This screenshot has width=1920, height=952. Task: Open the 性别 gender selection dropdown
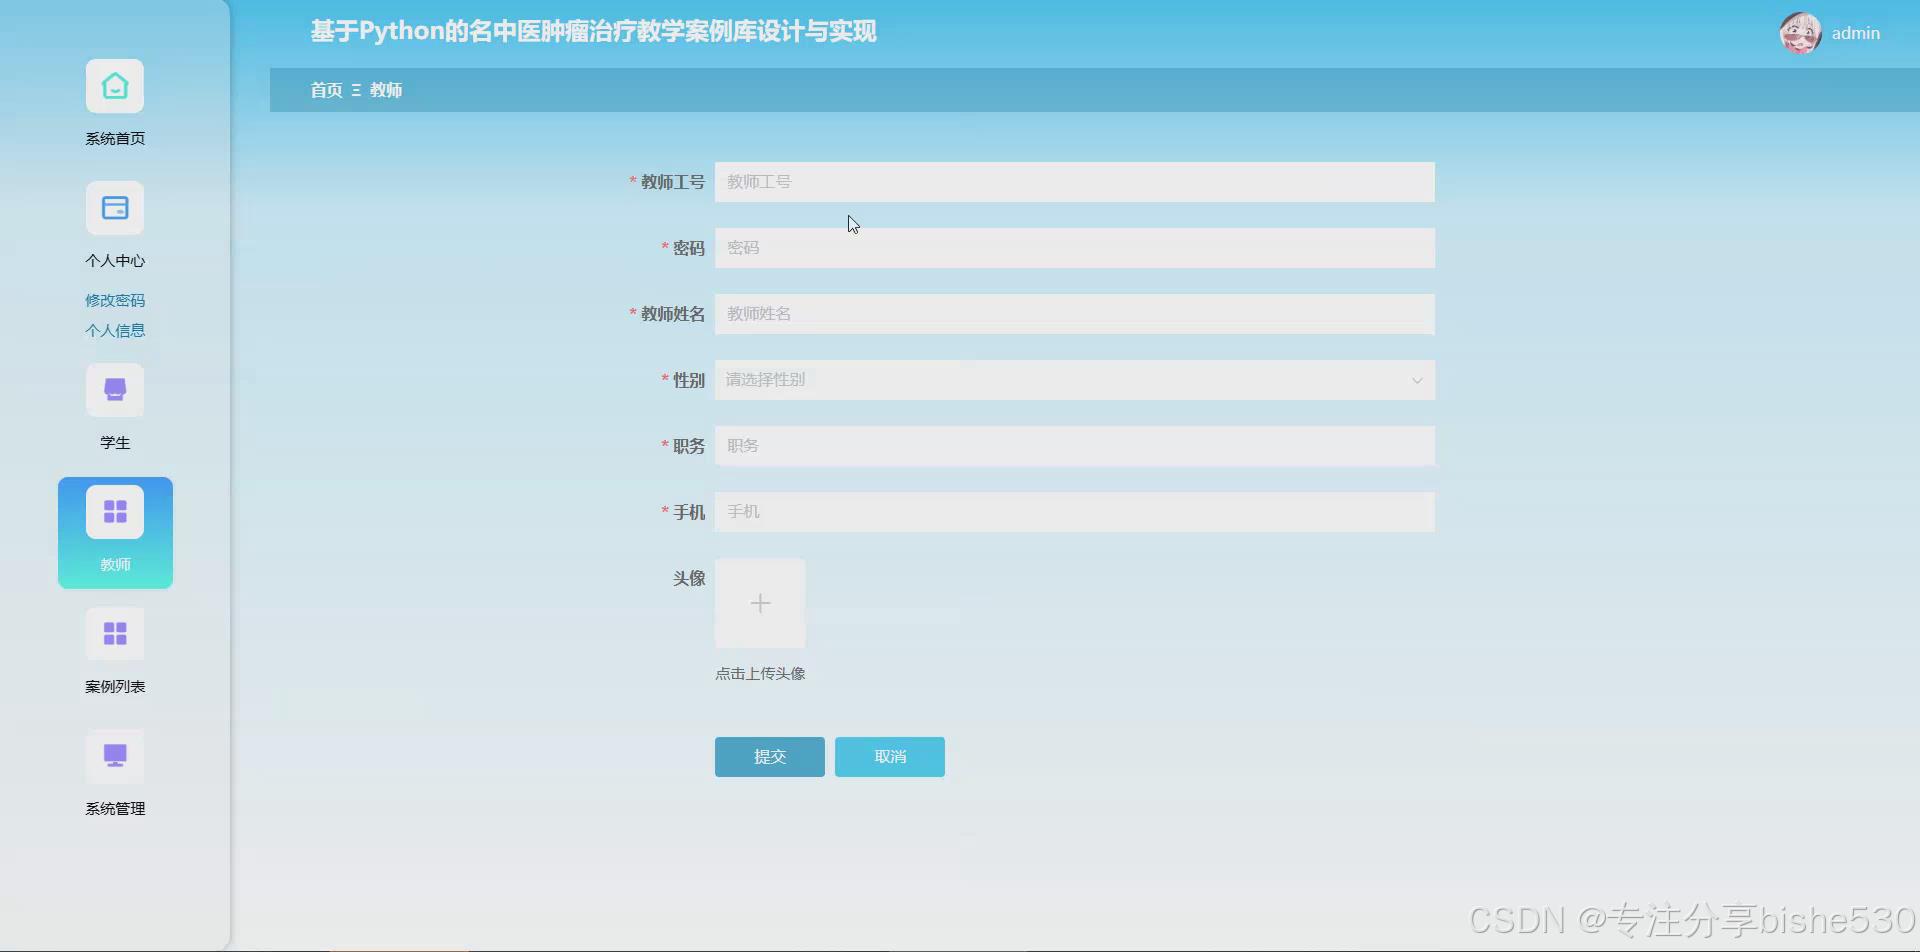pos(1074,380)
